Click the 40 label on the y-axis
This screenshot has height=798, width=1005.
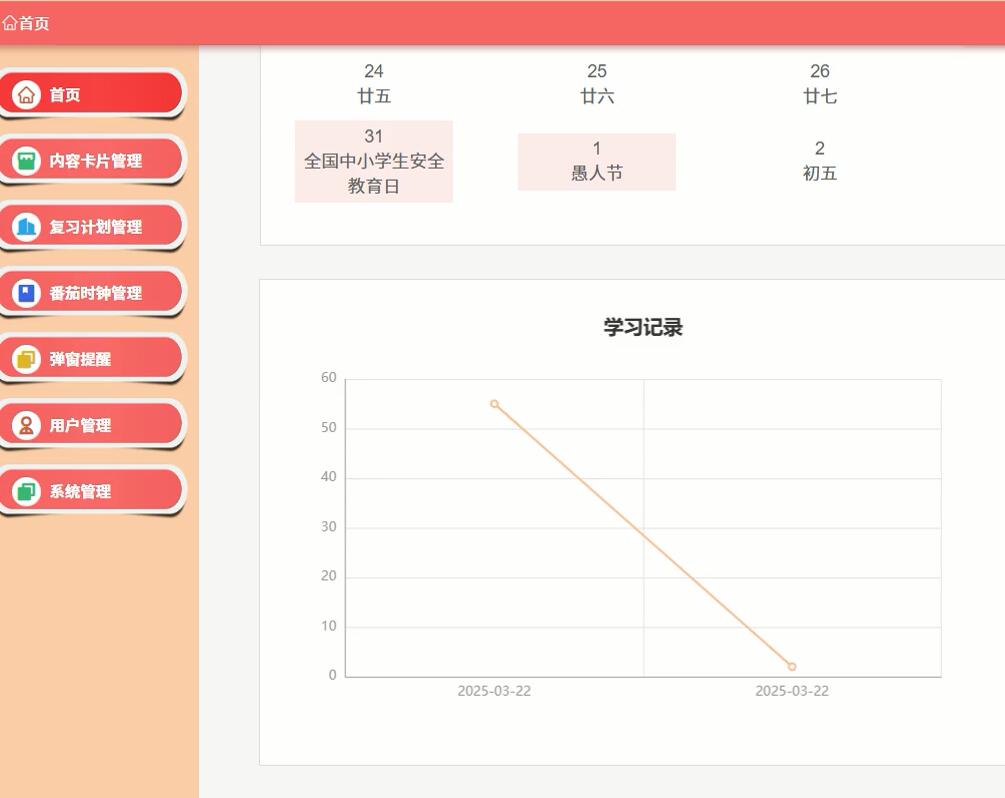click(329, 477)
